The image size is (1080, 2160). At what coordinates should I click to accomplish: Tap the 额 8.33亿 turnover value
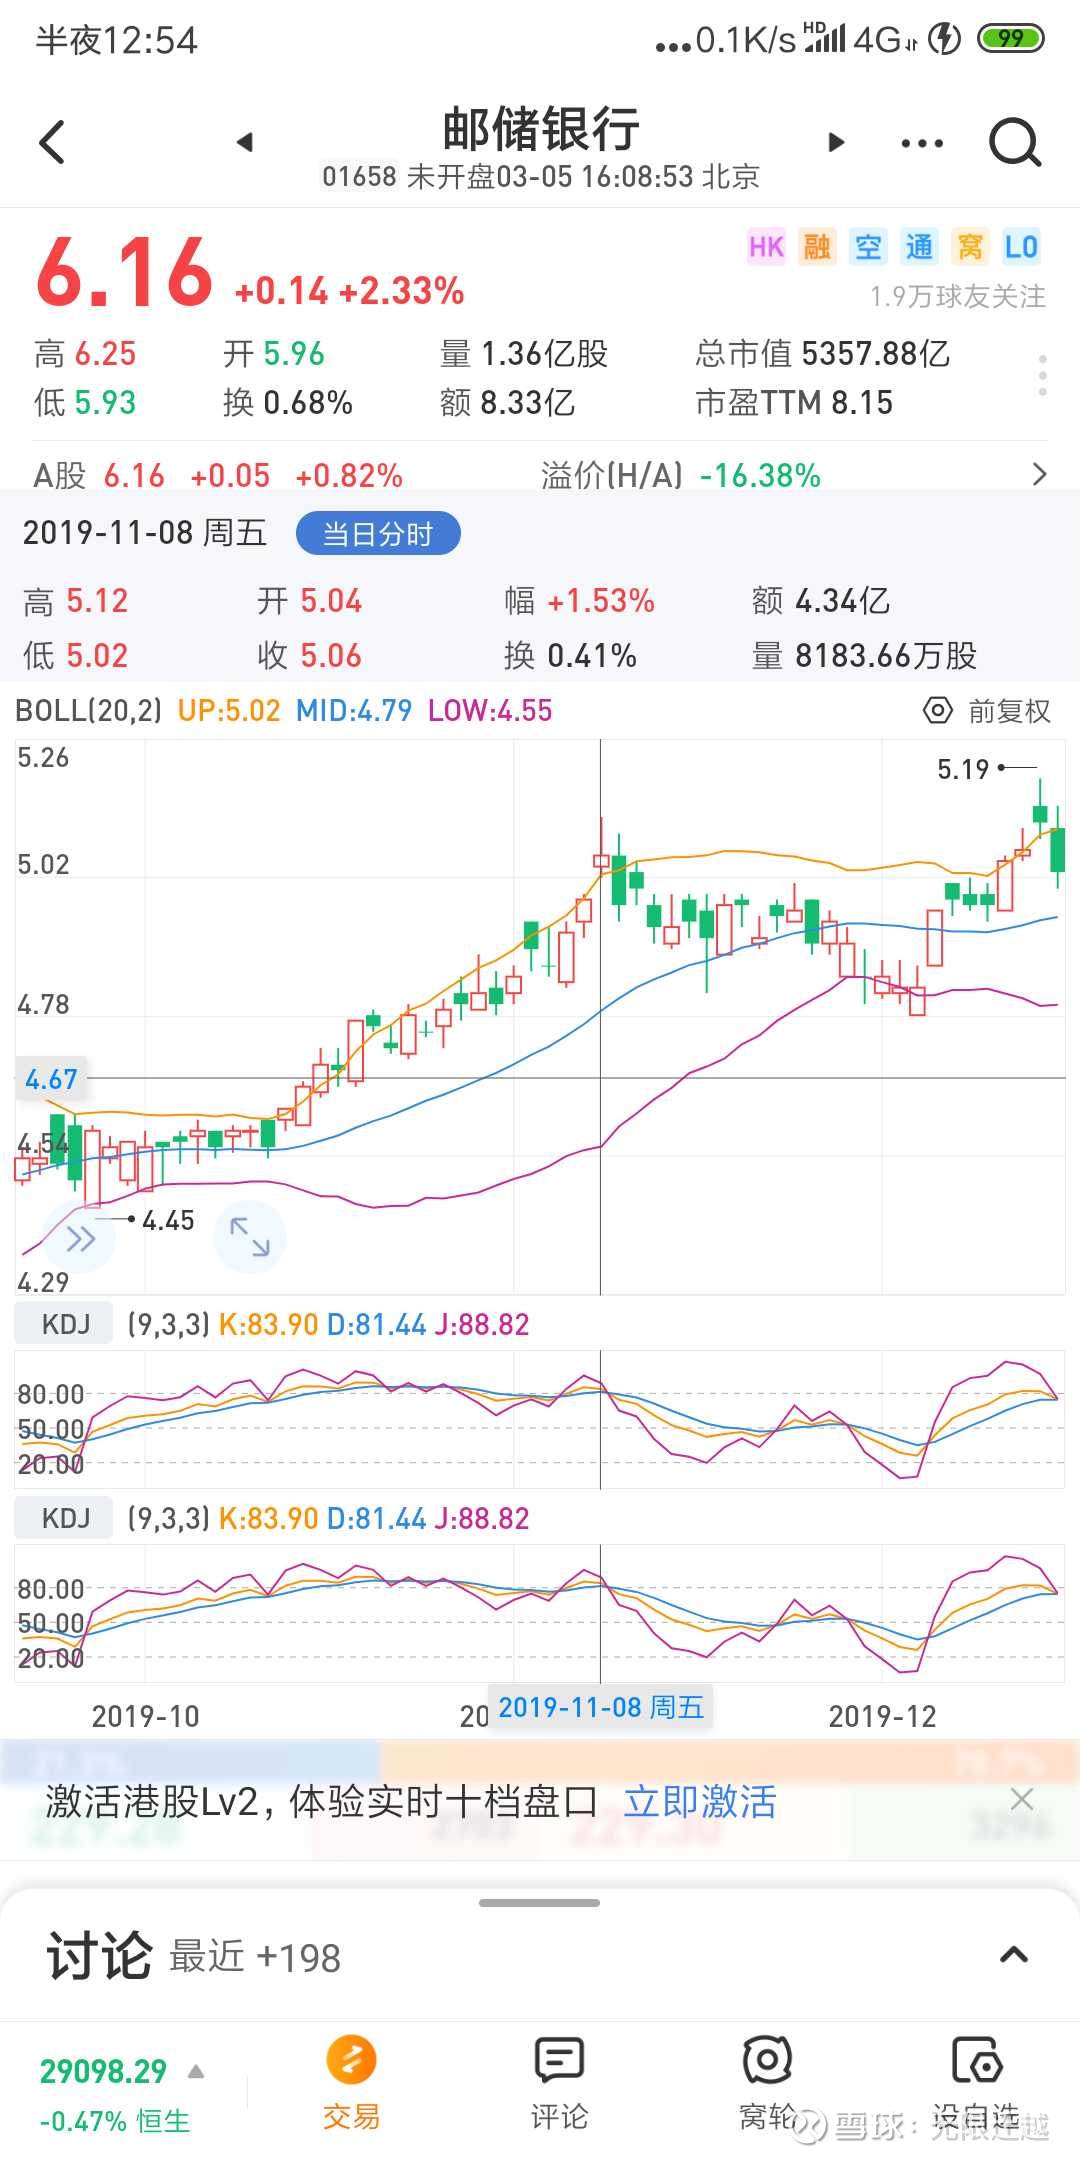click(x=507, y=402)
